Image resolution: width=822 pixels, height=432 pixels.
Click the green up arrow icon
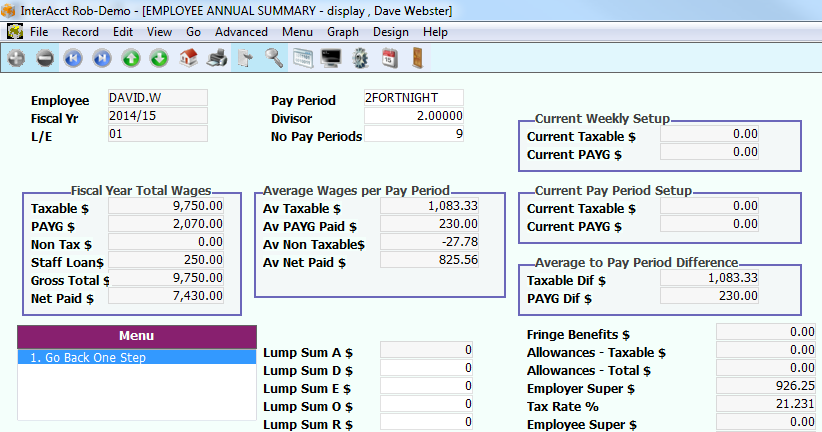(x=131, y=58)
